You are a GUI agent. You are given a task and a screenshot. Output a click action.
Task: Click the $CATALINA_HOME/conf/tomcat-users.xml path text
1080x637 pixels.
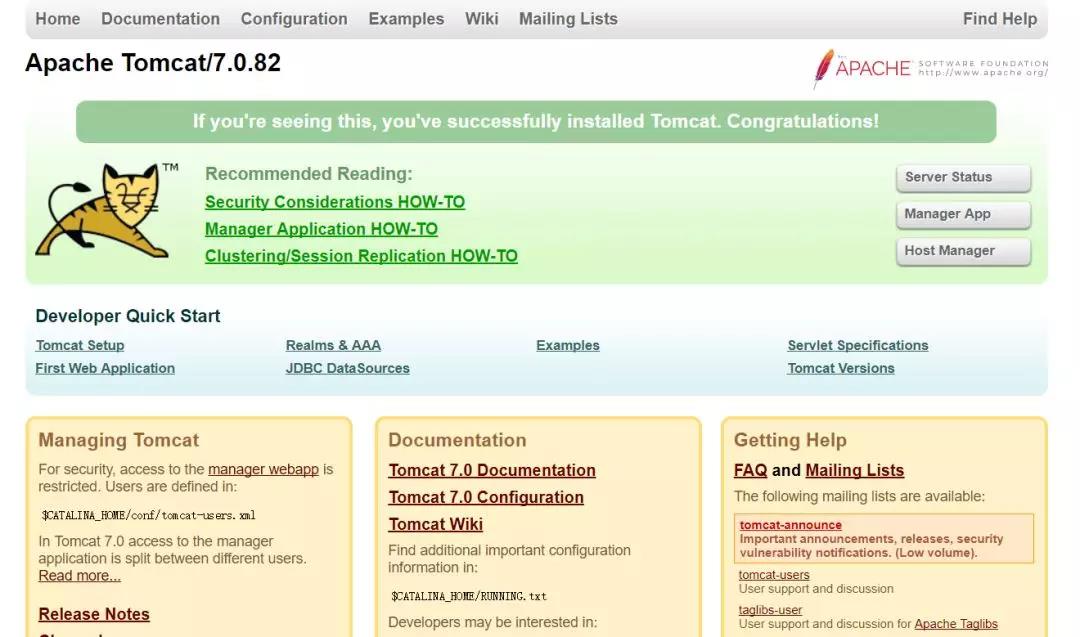click(x=148, y=515)
